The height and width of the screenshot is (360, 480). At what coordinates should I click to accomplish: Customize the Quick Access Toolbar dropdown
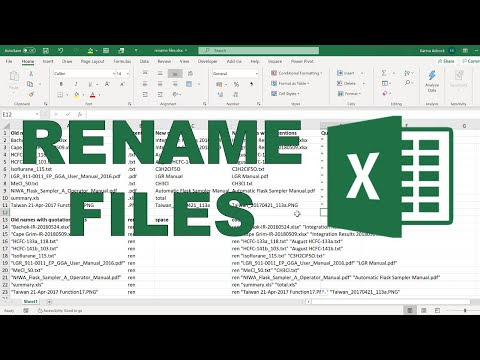coord(136,50)
